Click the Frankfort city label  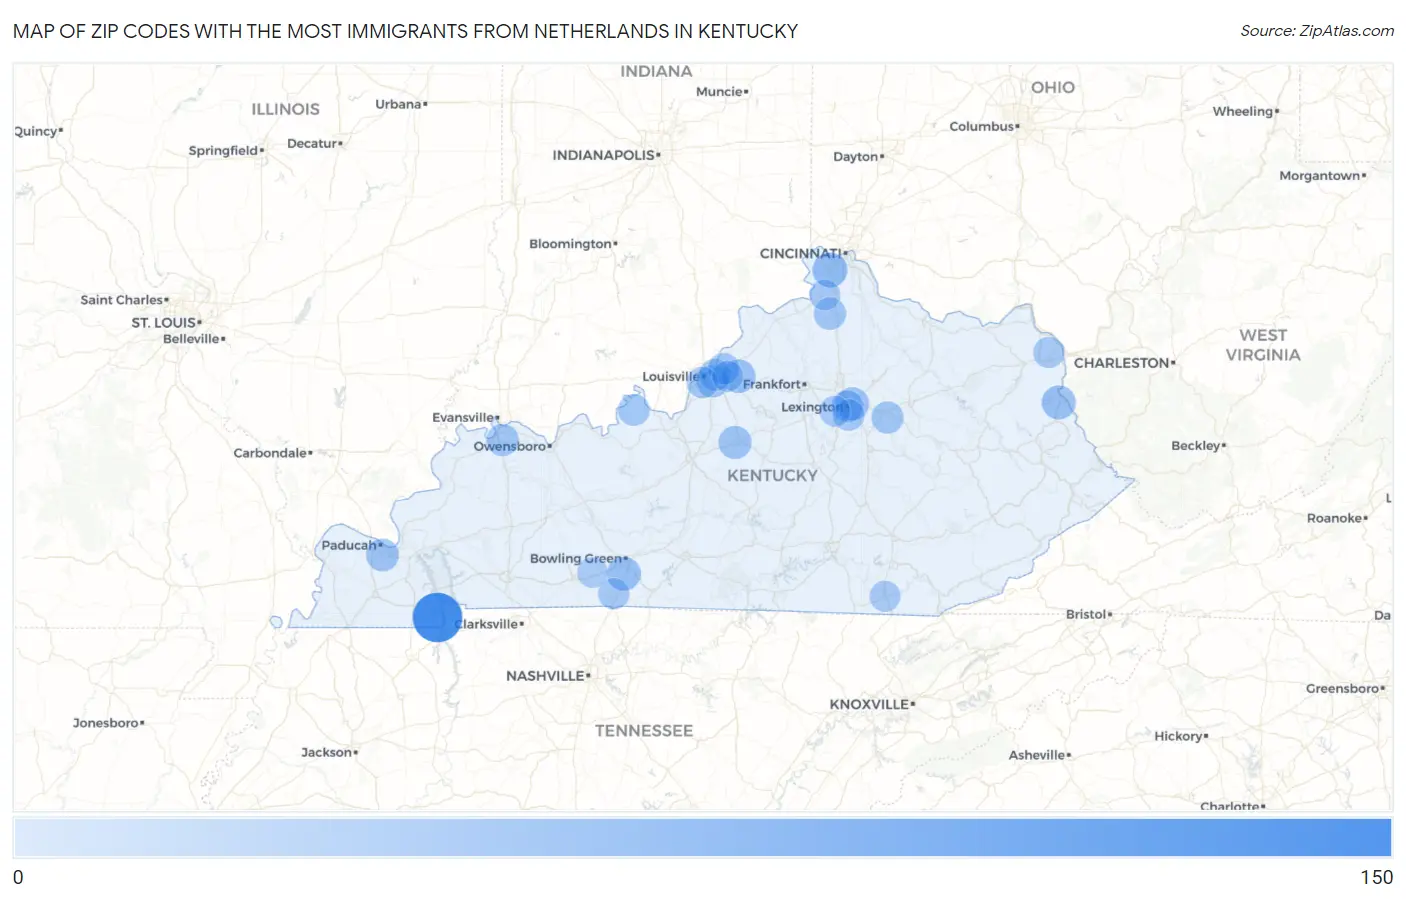click(774, 384)
